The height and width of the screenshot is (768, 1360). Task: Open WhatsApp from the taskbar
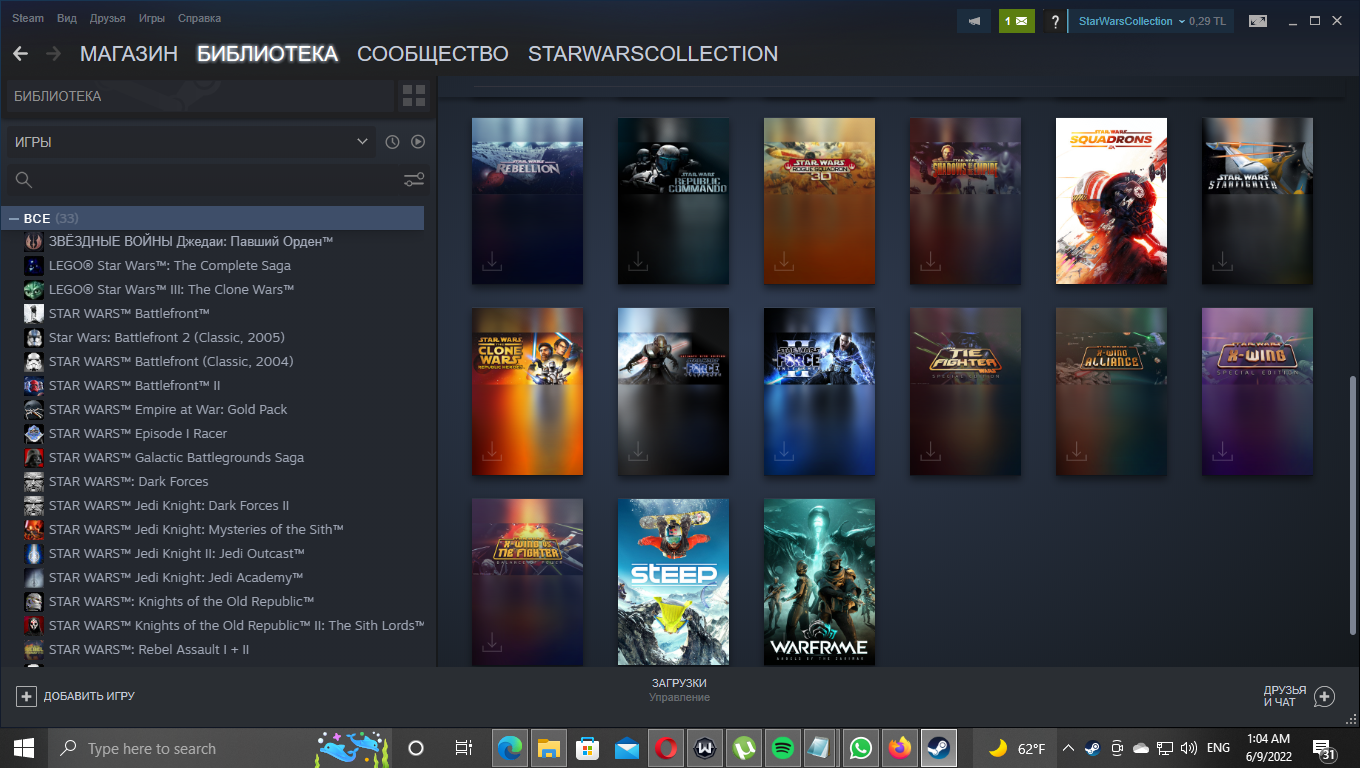pos(860,748)
